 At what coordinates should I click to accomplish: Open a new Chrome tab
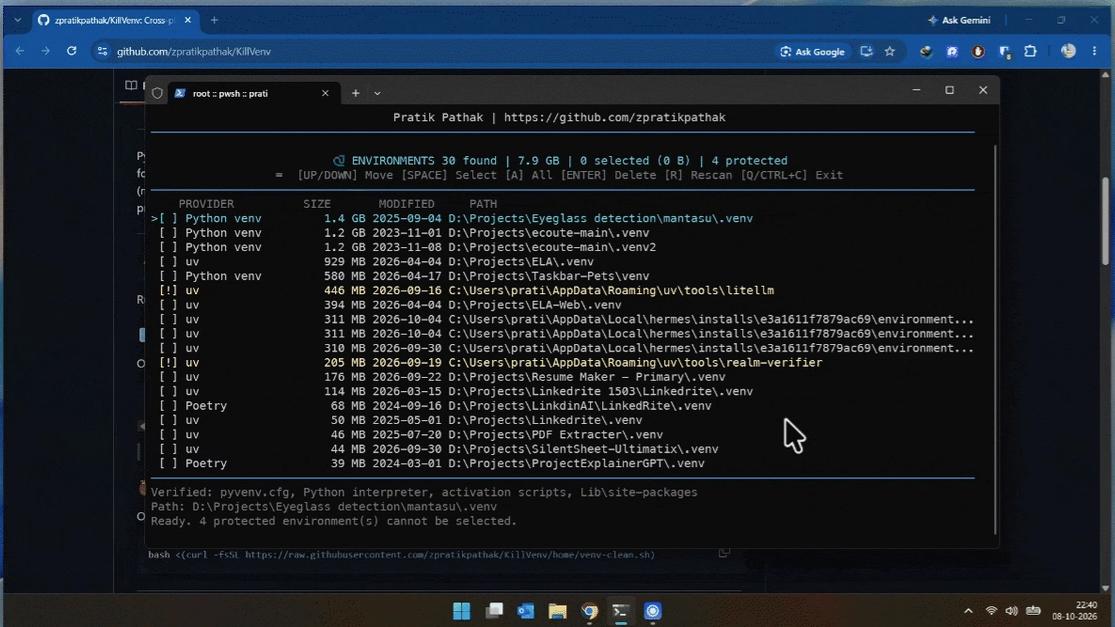pos(214,20)
